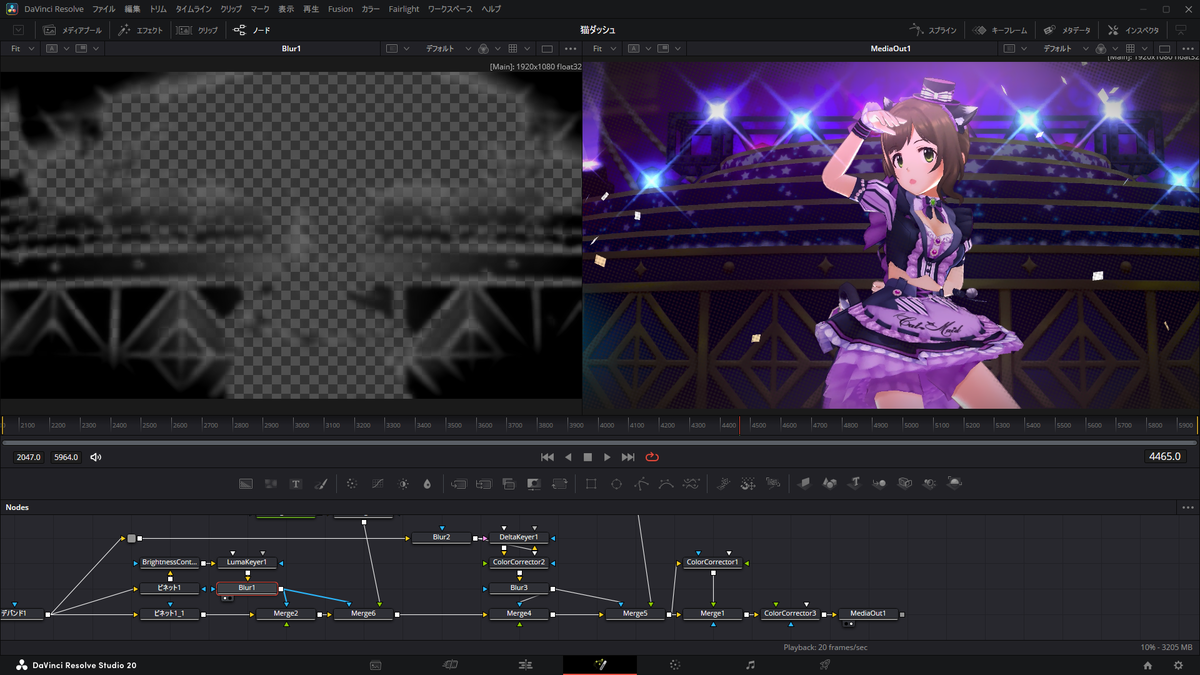
Task: Open the Fusion menu
Action: (340, 9)
